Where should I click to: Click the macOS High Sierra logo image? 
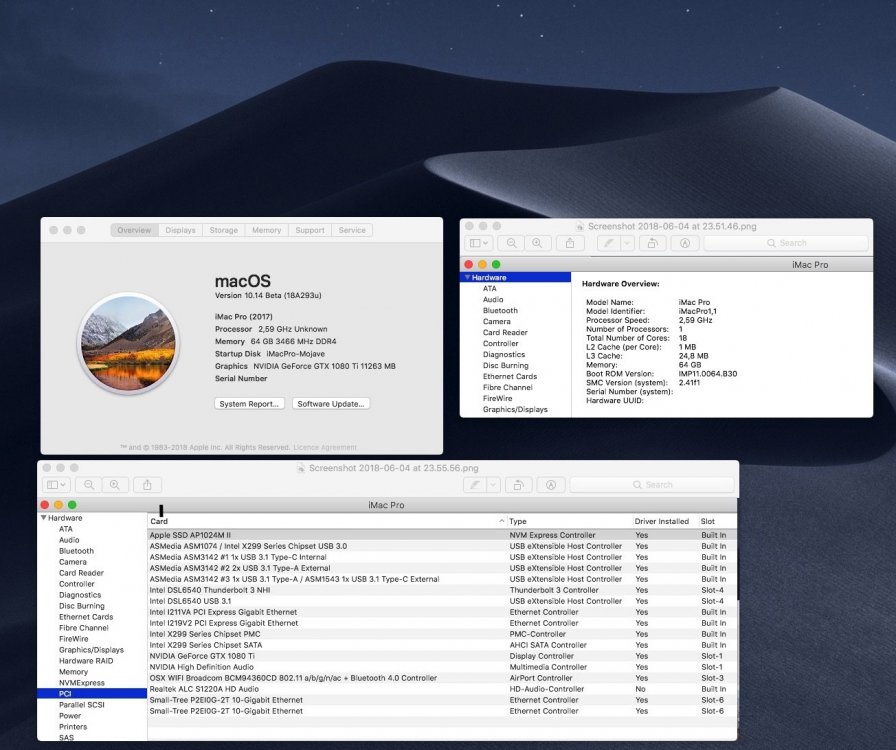[129, 344]
